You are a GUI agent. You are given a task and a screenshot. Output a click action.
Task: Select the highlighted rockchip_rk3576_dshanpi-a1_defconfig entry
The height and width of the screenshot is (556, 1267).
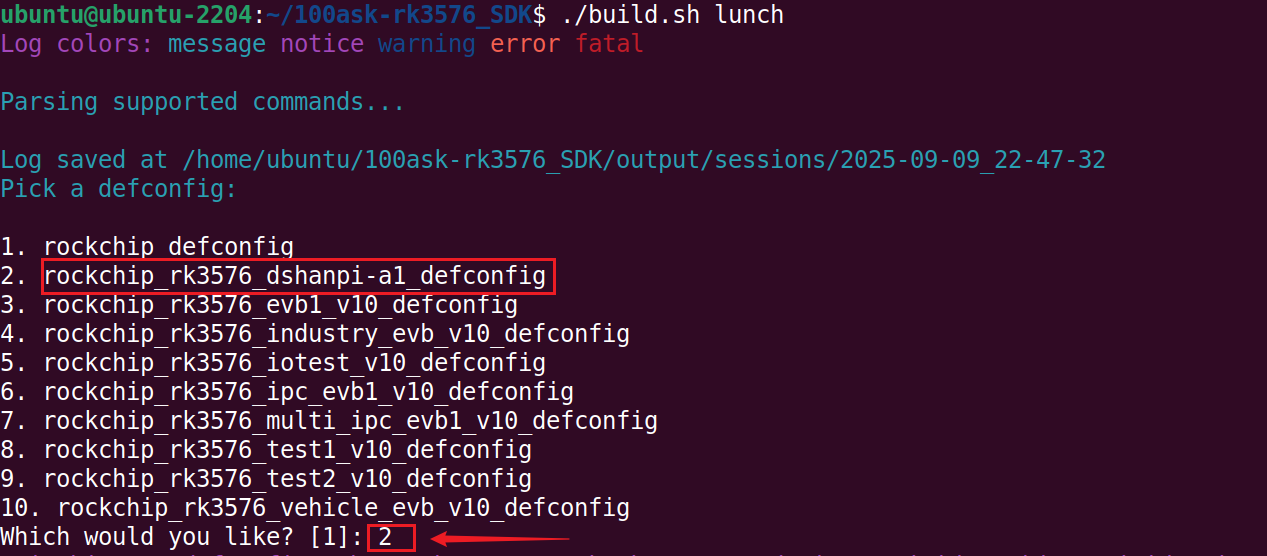[295, 275]
